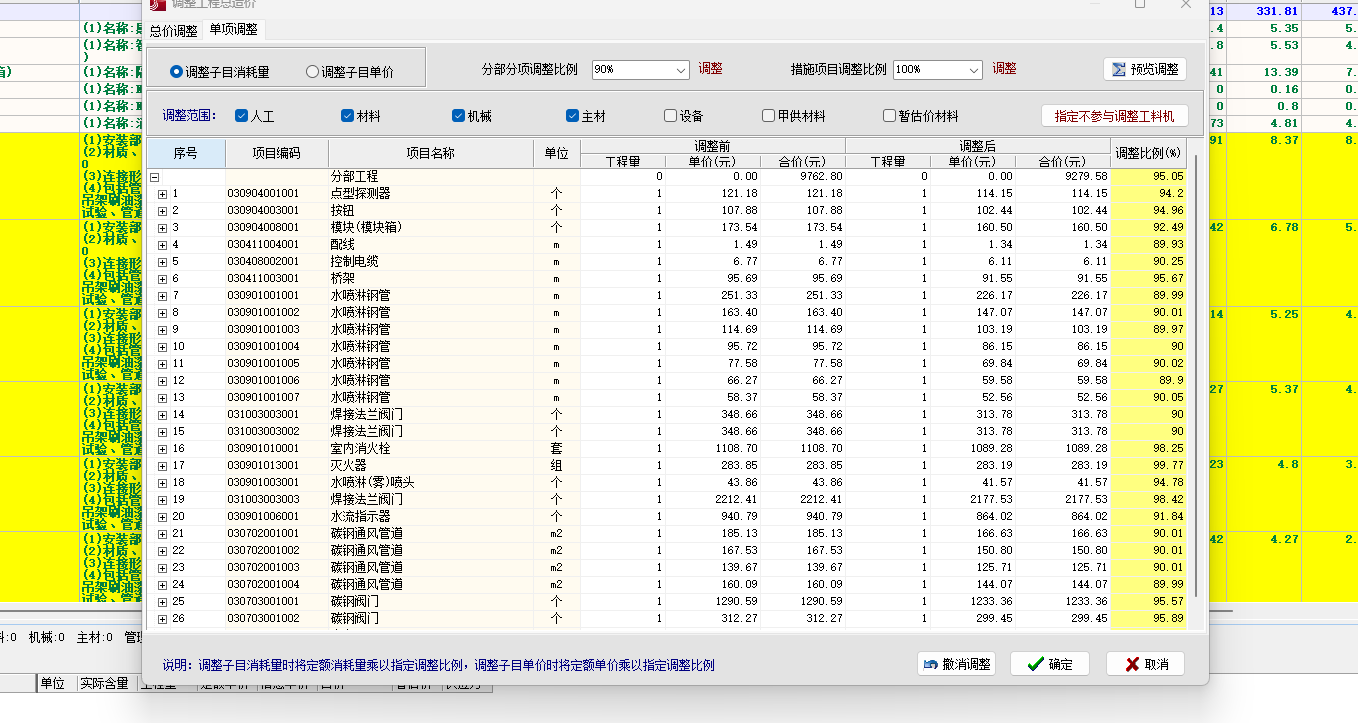Expand row 5 控制电缆
The height and width of the screenshot is (723, 1358).
163,262
